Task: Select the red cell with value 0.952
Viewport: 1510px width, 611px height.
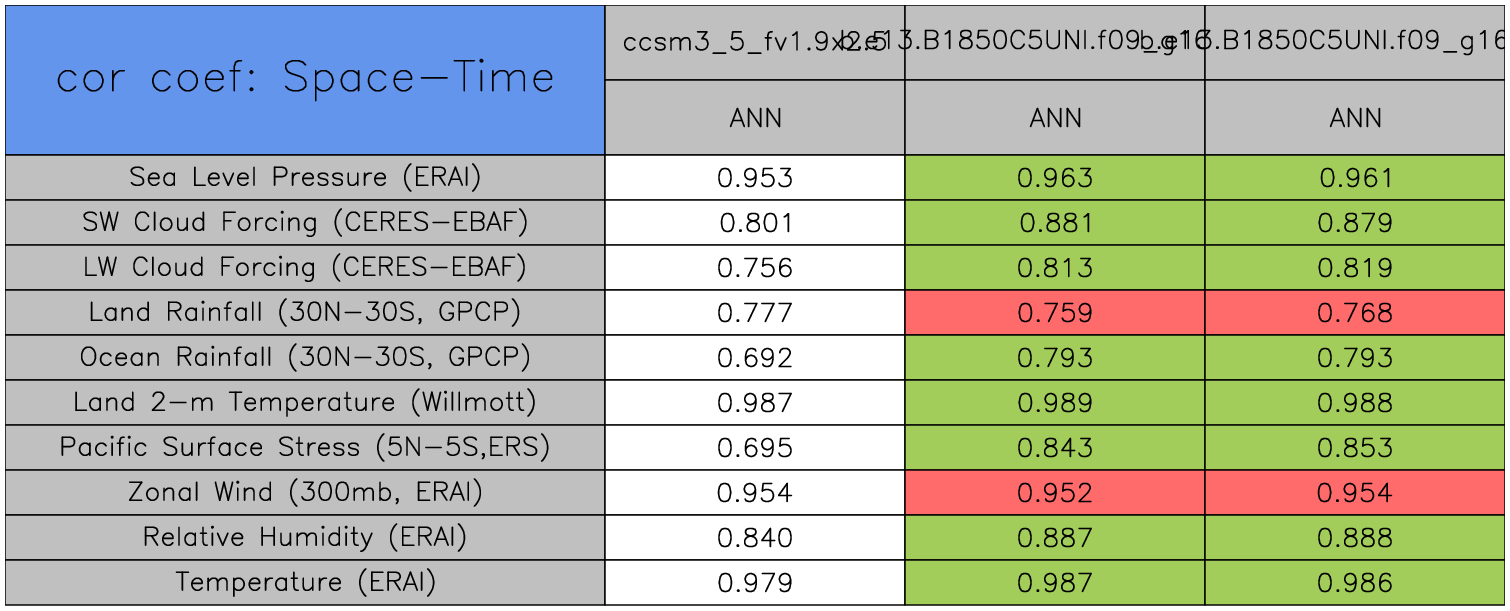Action: point(1055,492)
